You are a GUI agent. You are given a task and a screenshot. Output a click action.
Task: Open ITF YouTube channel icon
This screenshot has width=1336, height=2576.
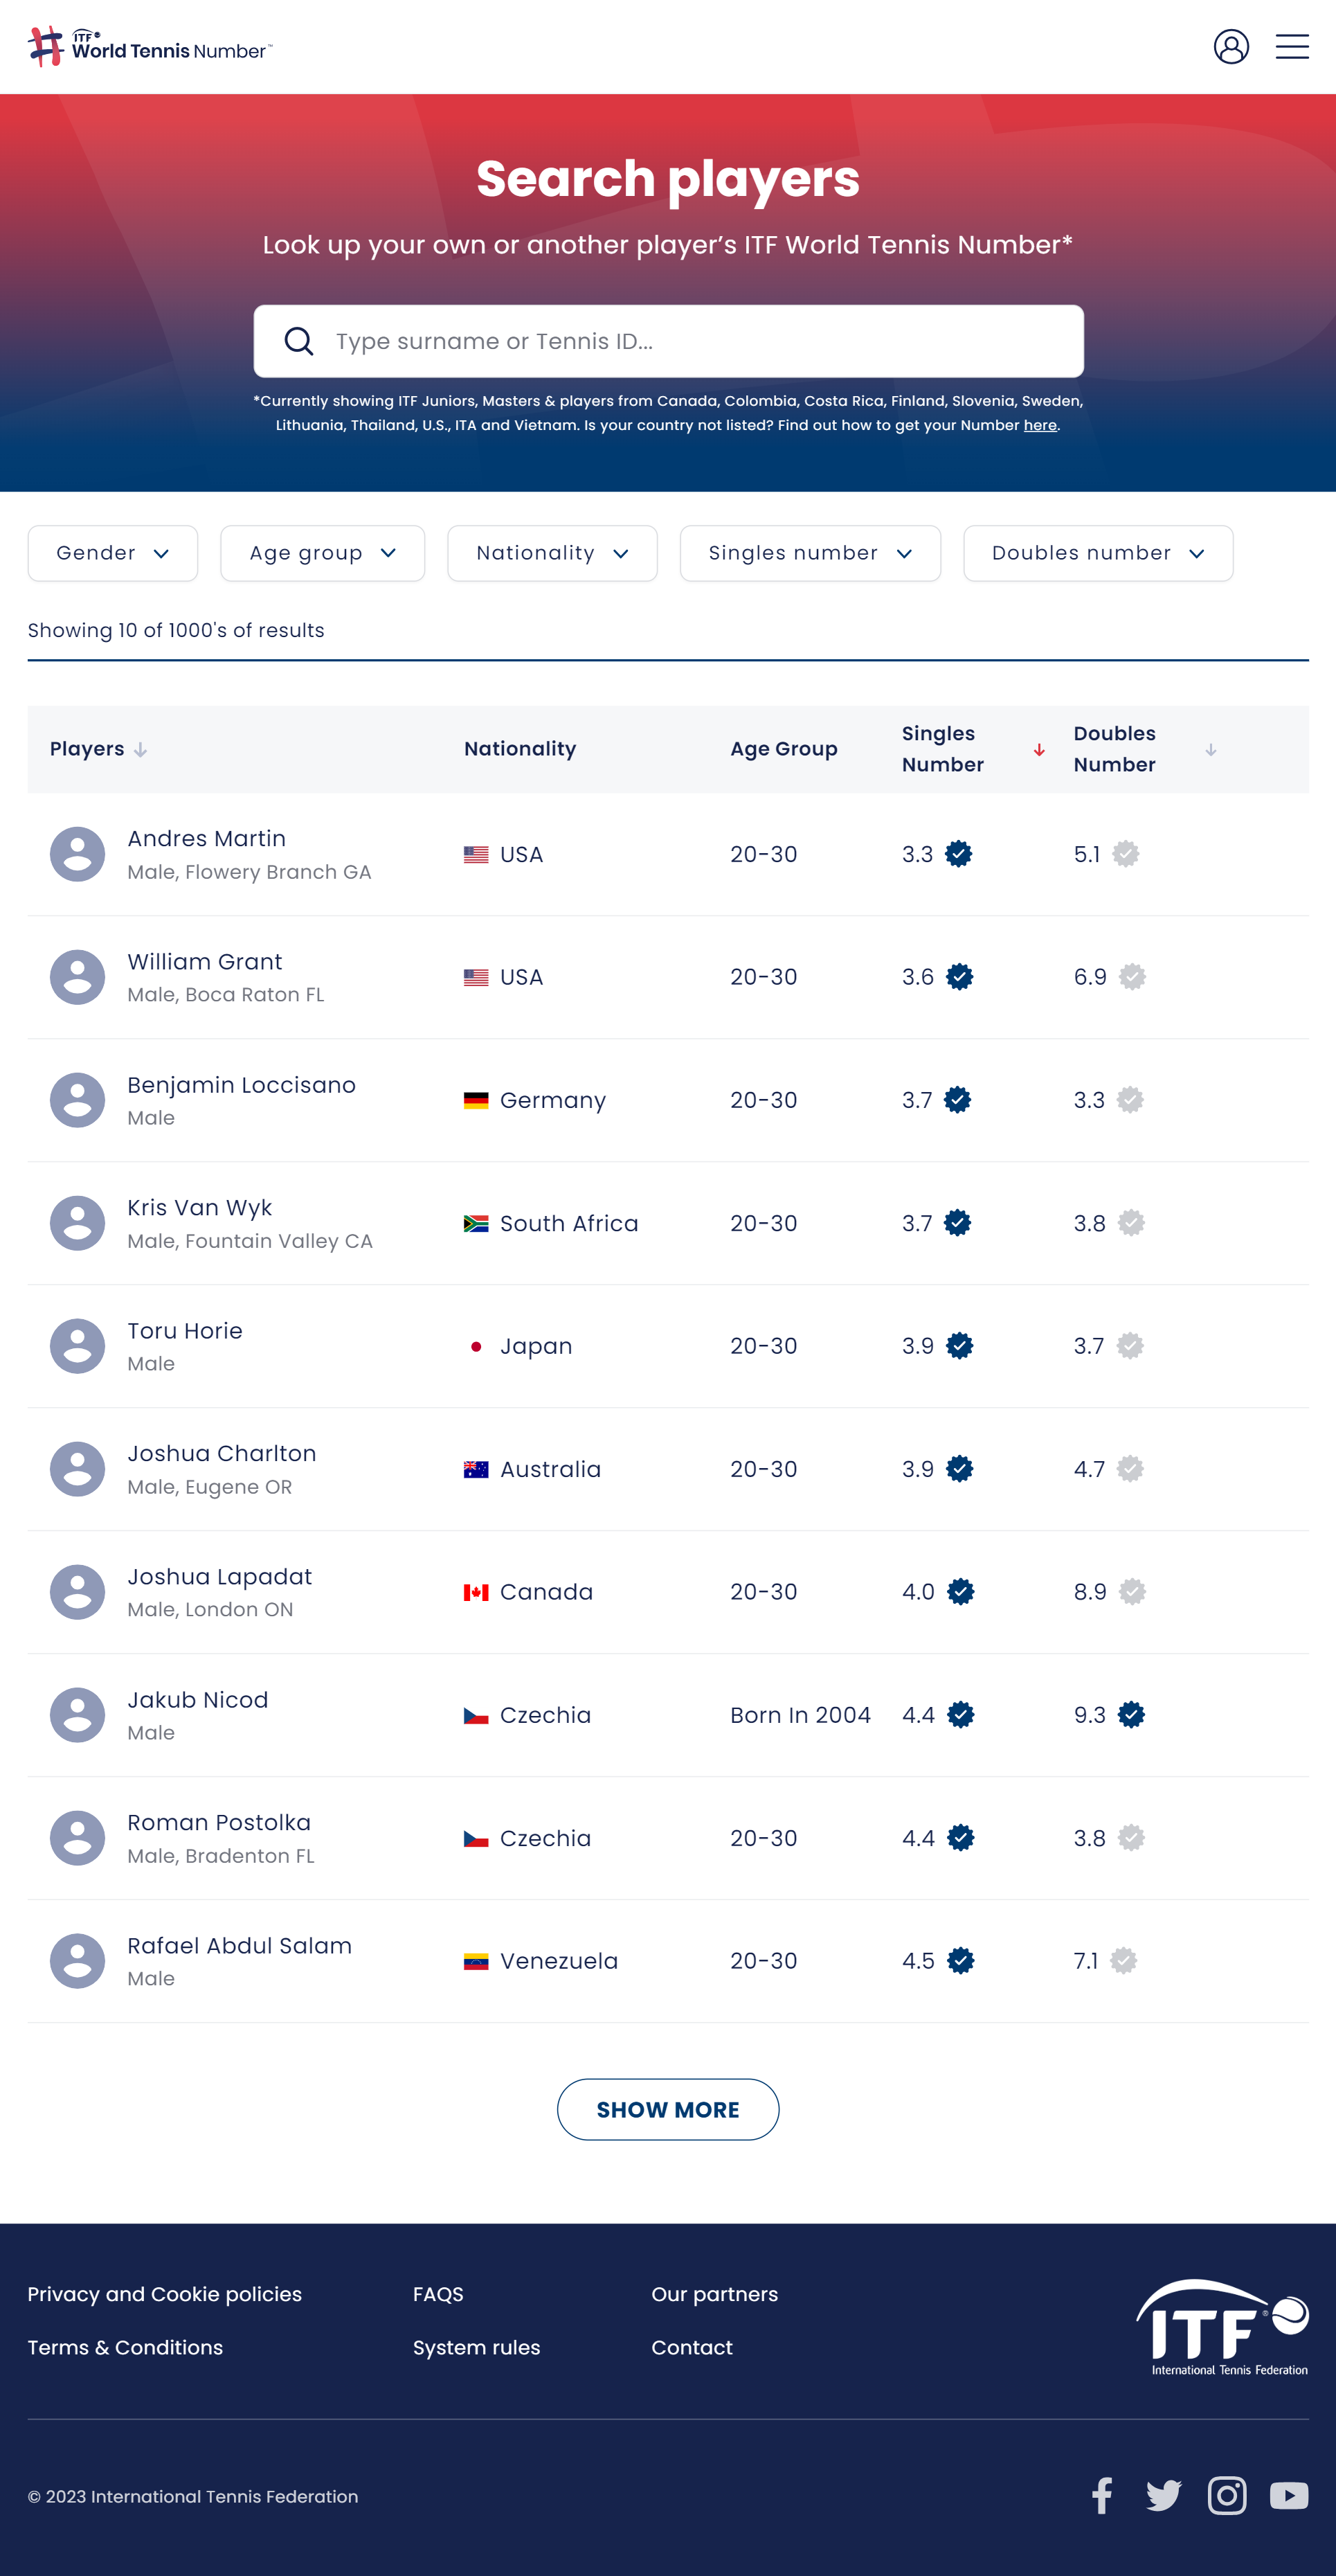[x=1289, y=2495]
